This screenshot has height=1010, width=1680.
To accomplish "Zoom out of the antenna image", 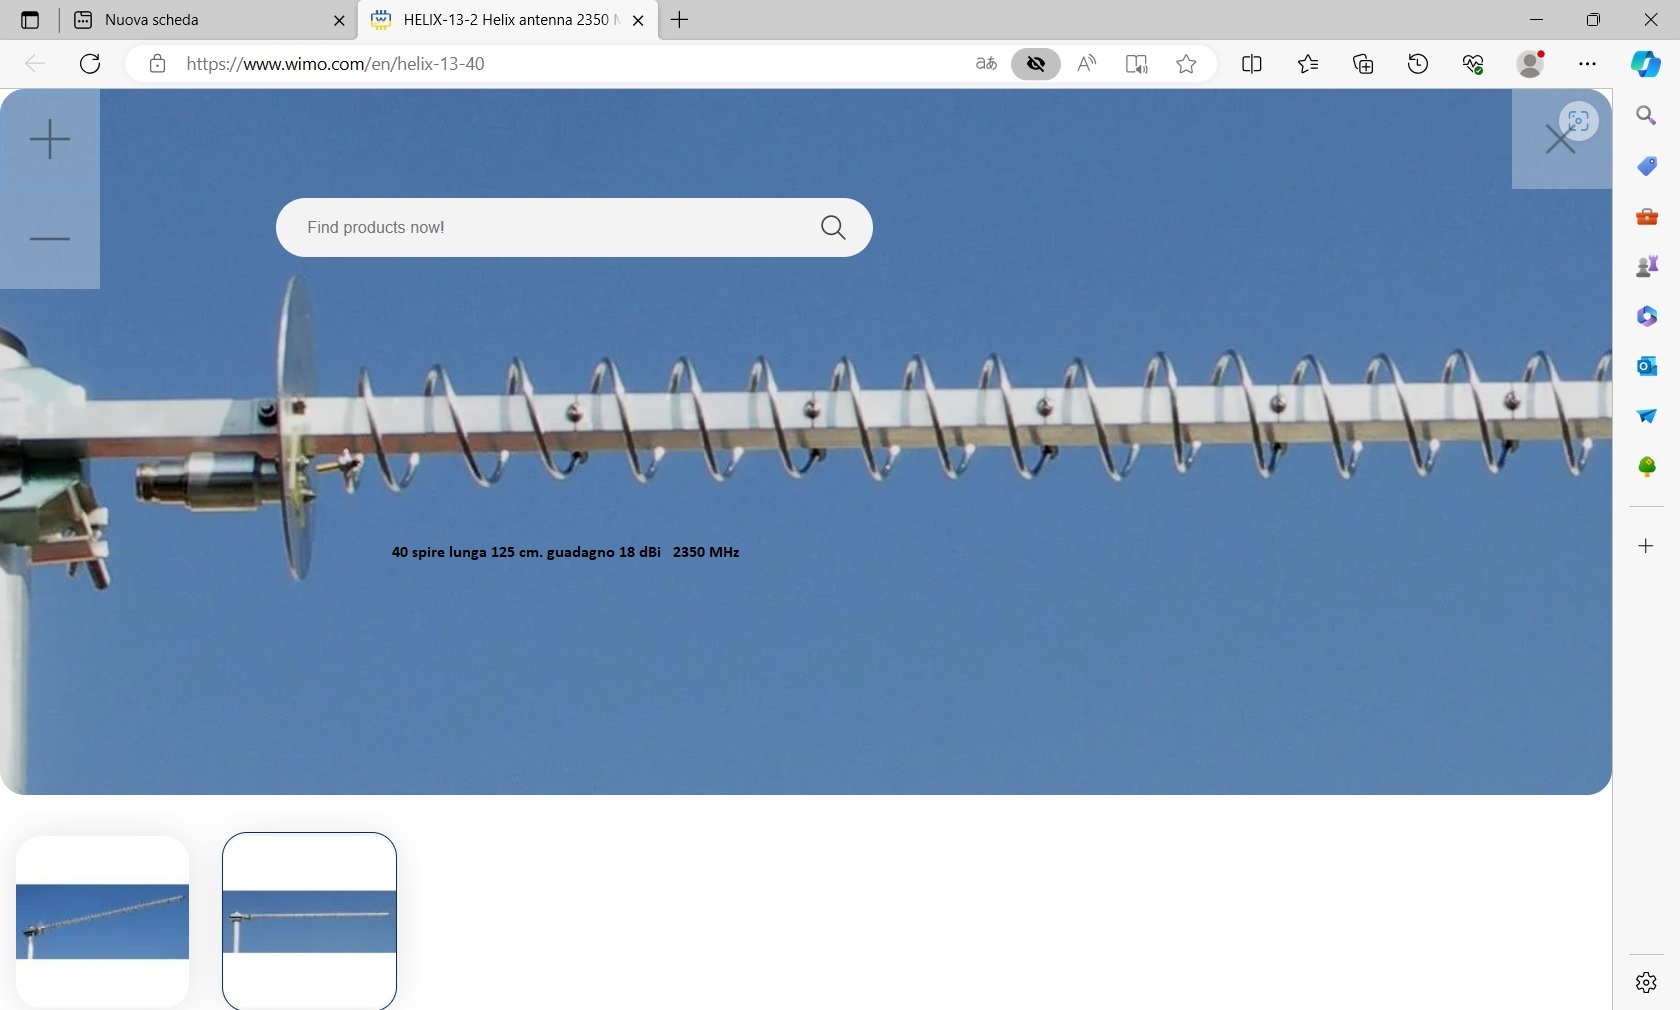I will point(49,239).
